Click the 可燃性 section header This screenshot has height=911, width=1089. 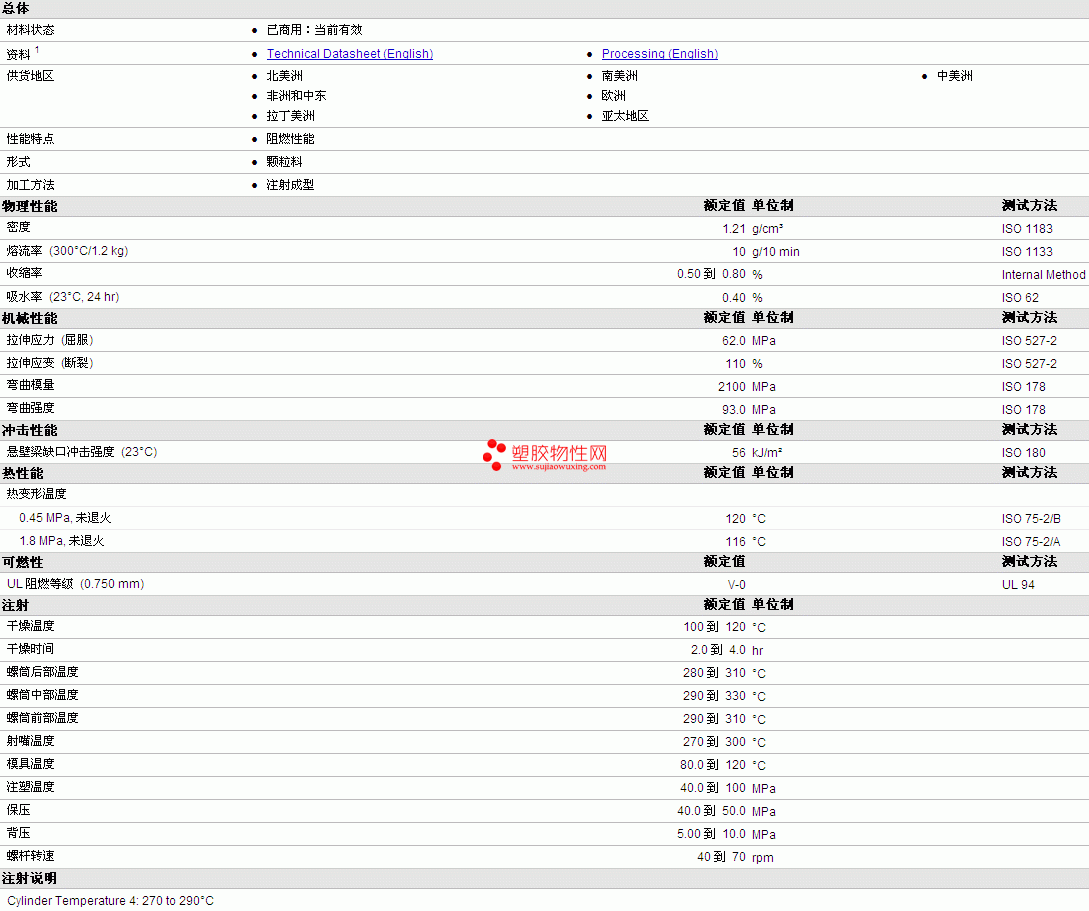(x=23, y=562)
